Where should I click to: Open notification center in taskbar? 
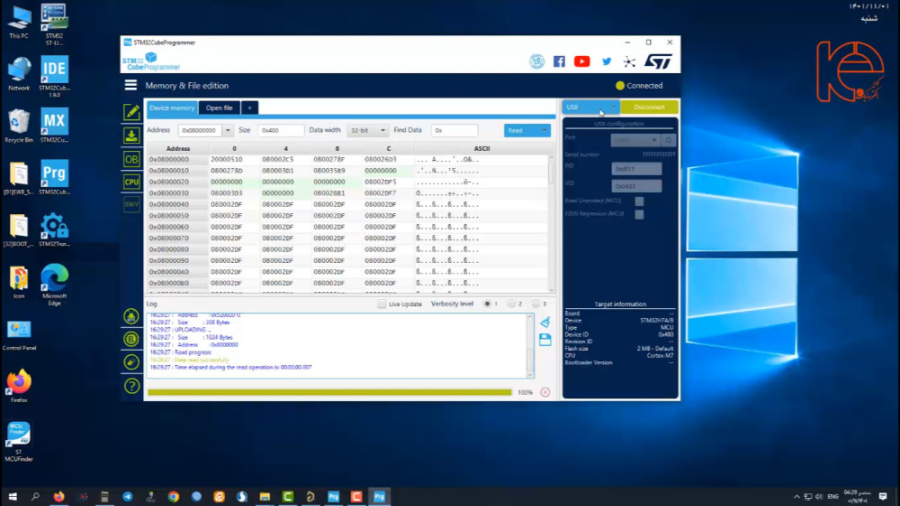[883, 496]
